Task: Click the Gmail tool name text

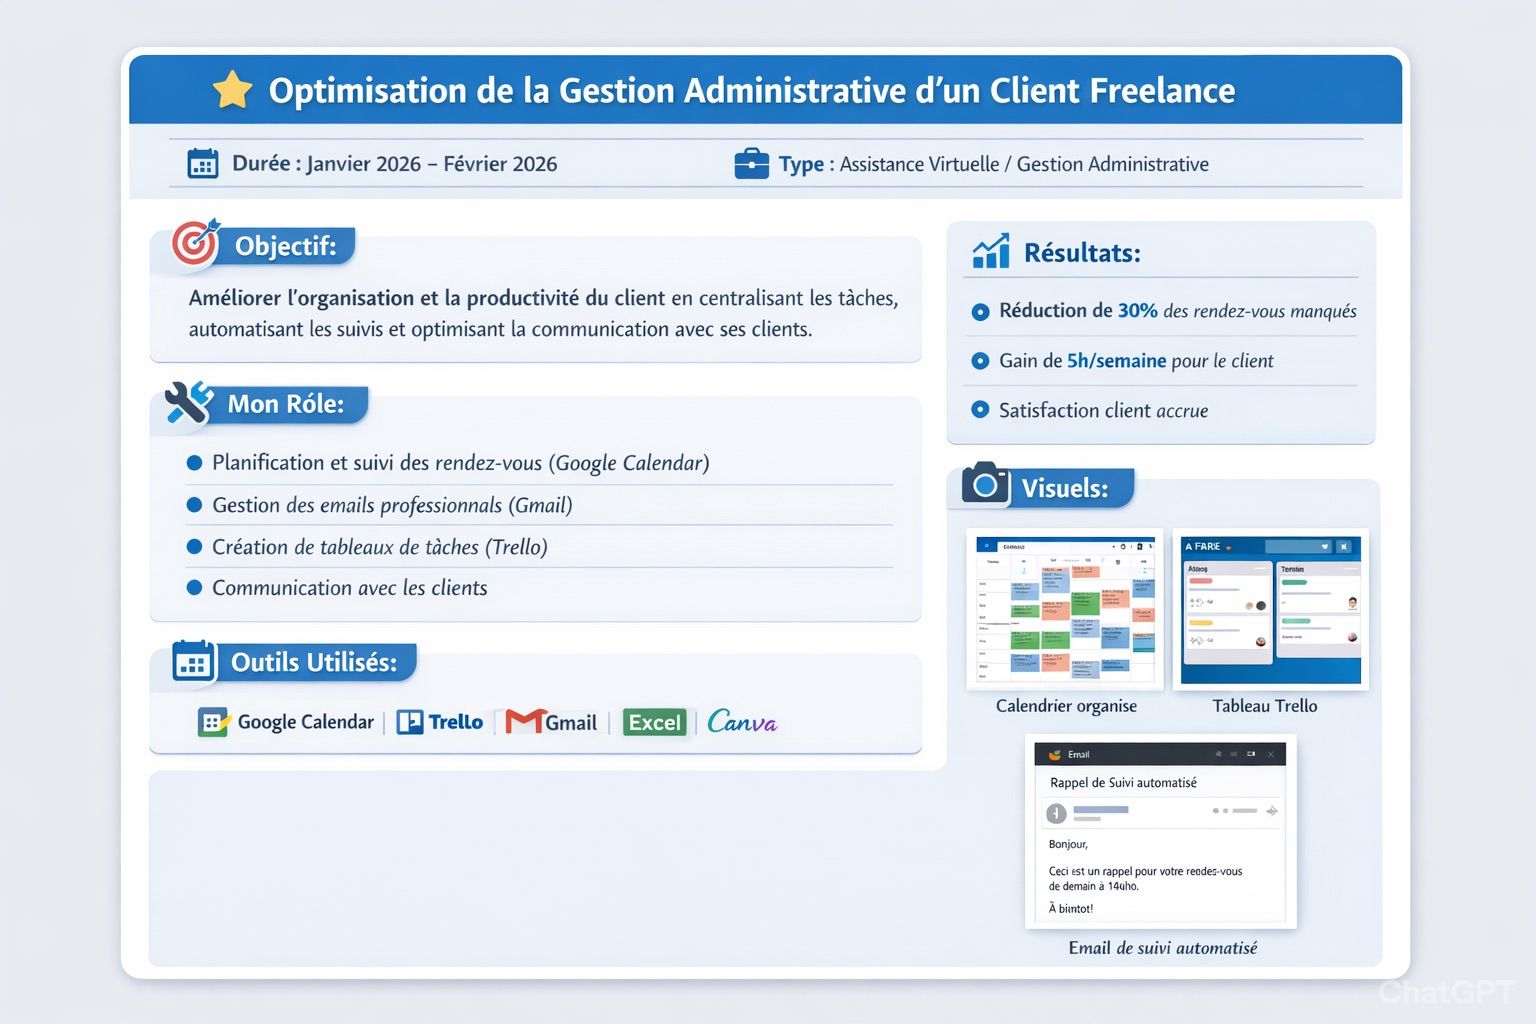Action: 571,723
